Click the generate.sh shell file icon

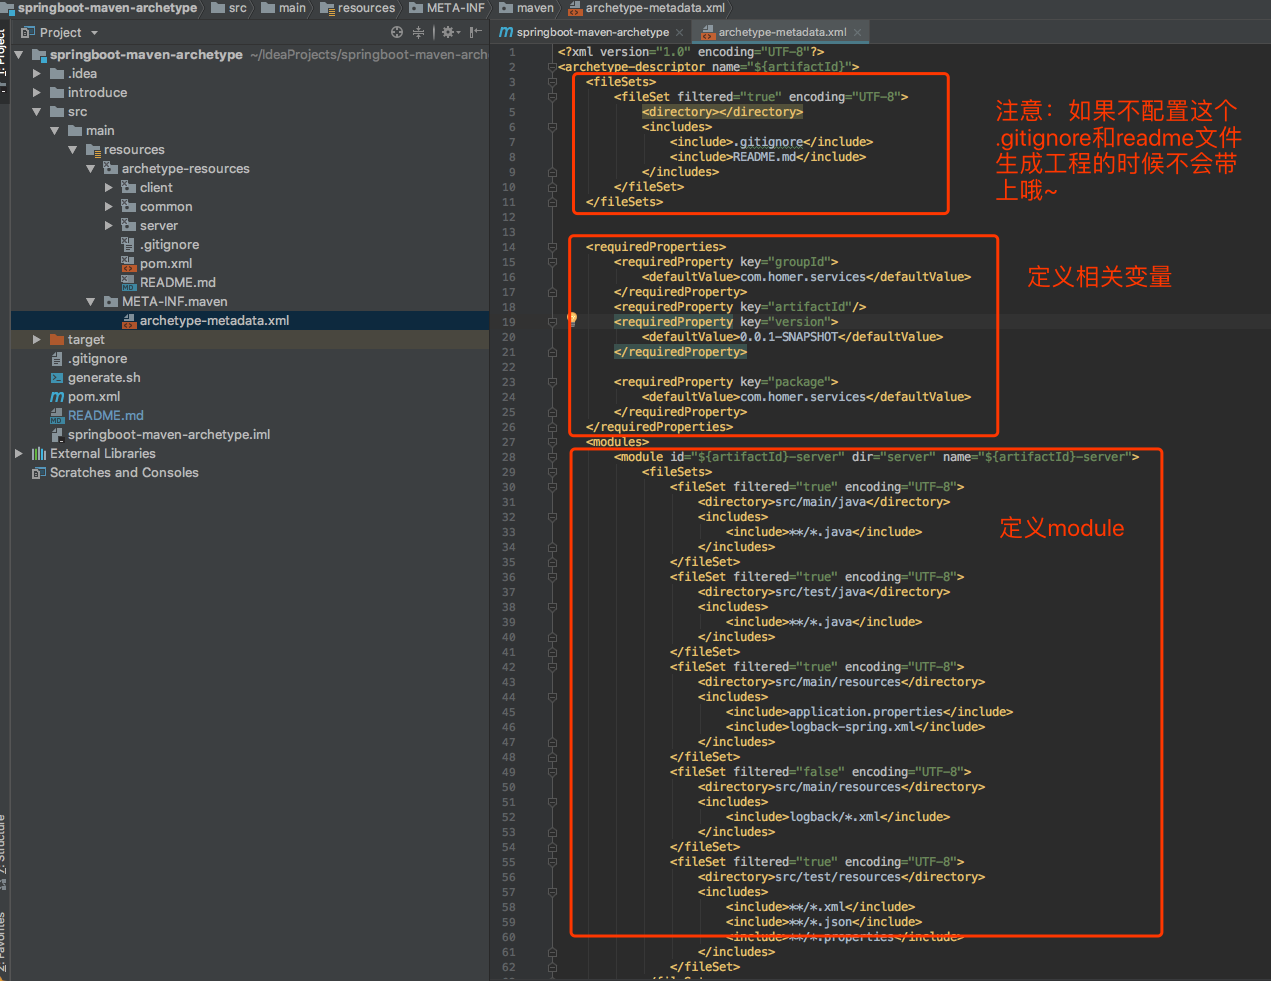point(57,378)
